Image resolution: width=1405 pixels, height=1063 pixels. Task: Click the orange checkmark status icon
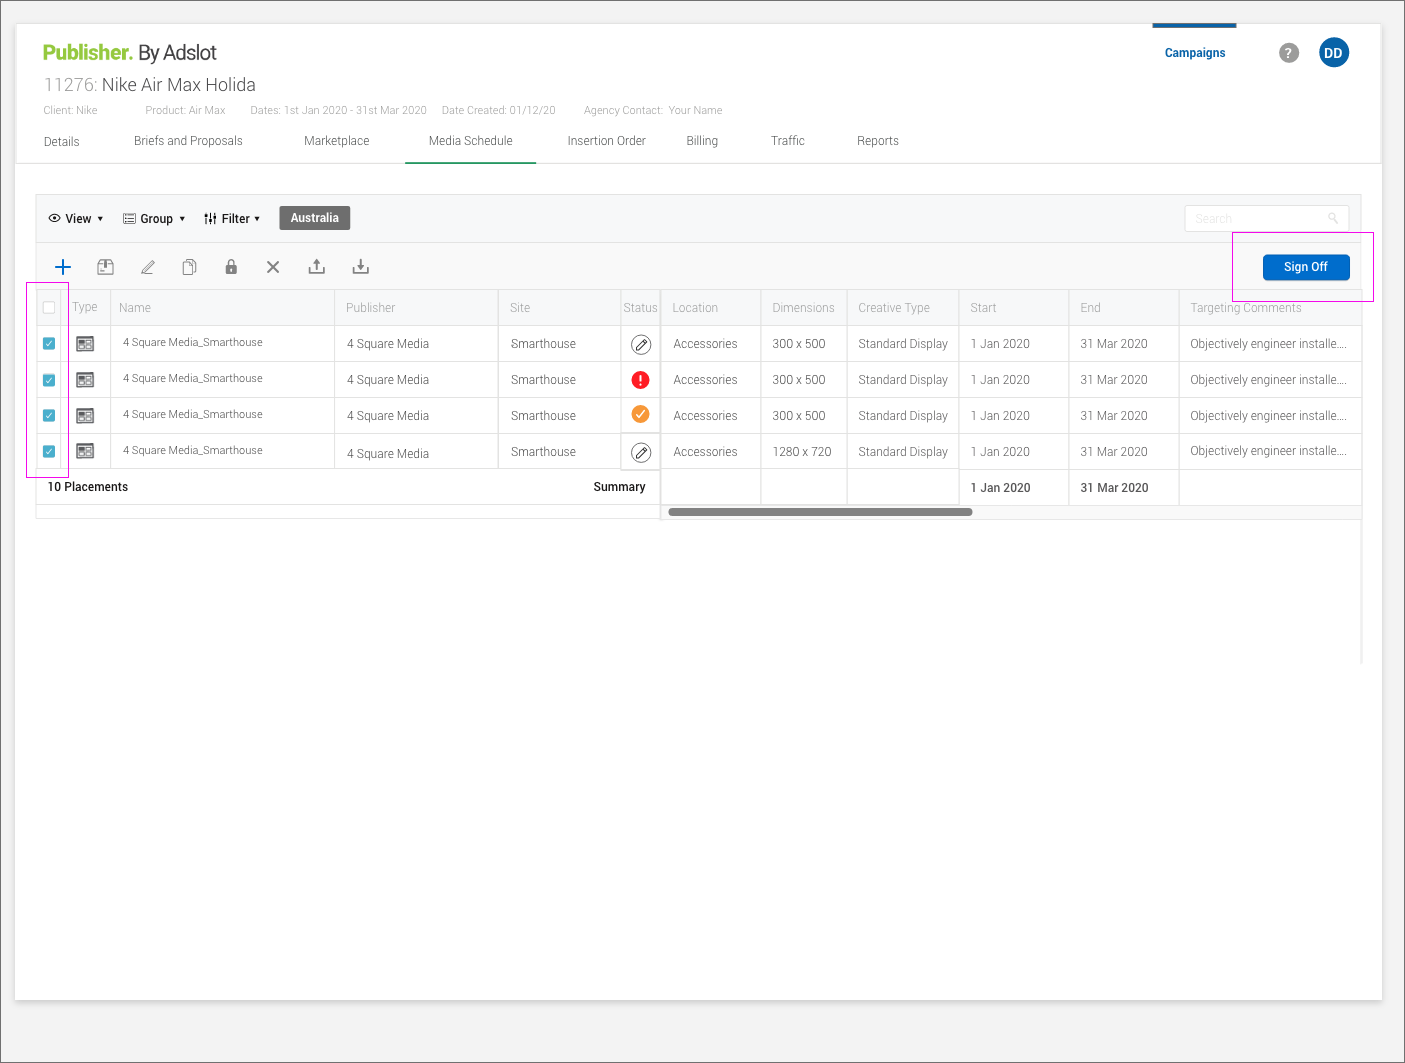(641, 414)
